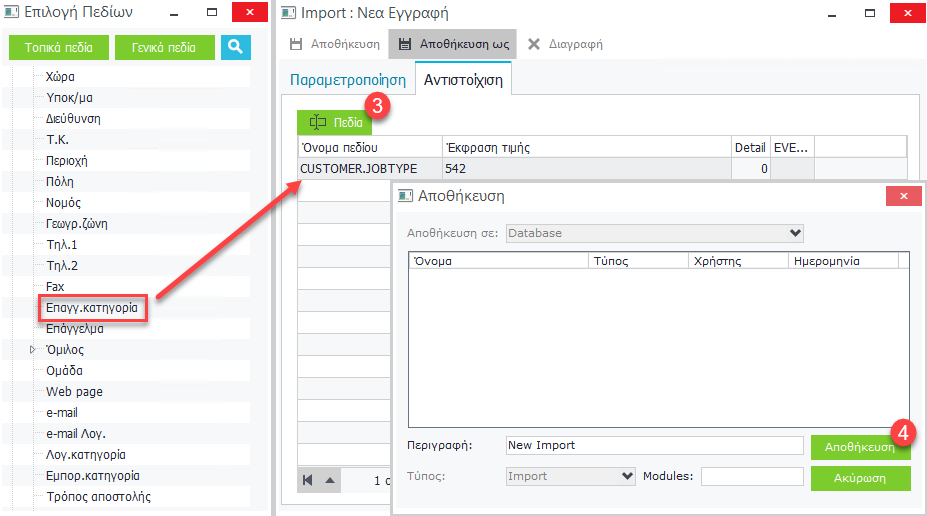Click the Τοπικά πεδία button
This screenshot has width=927, height=516.
click(58, 47)
